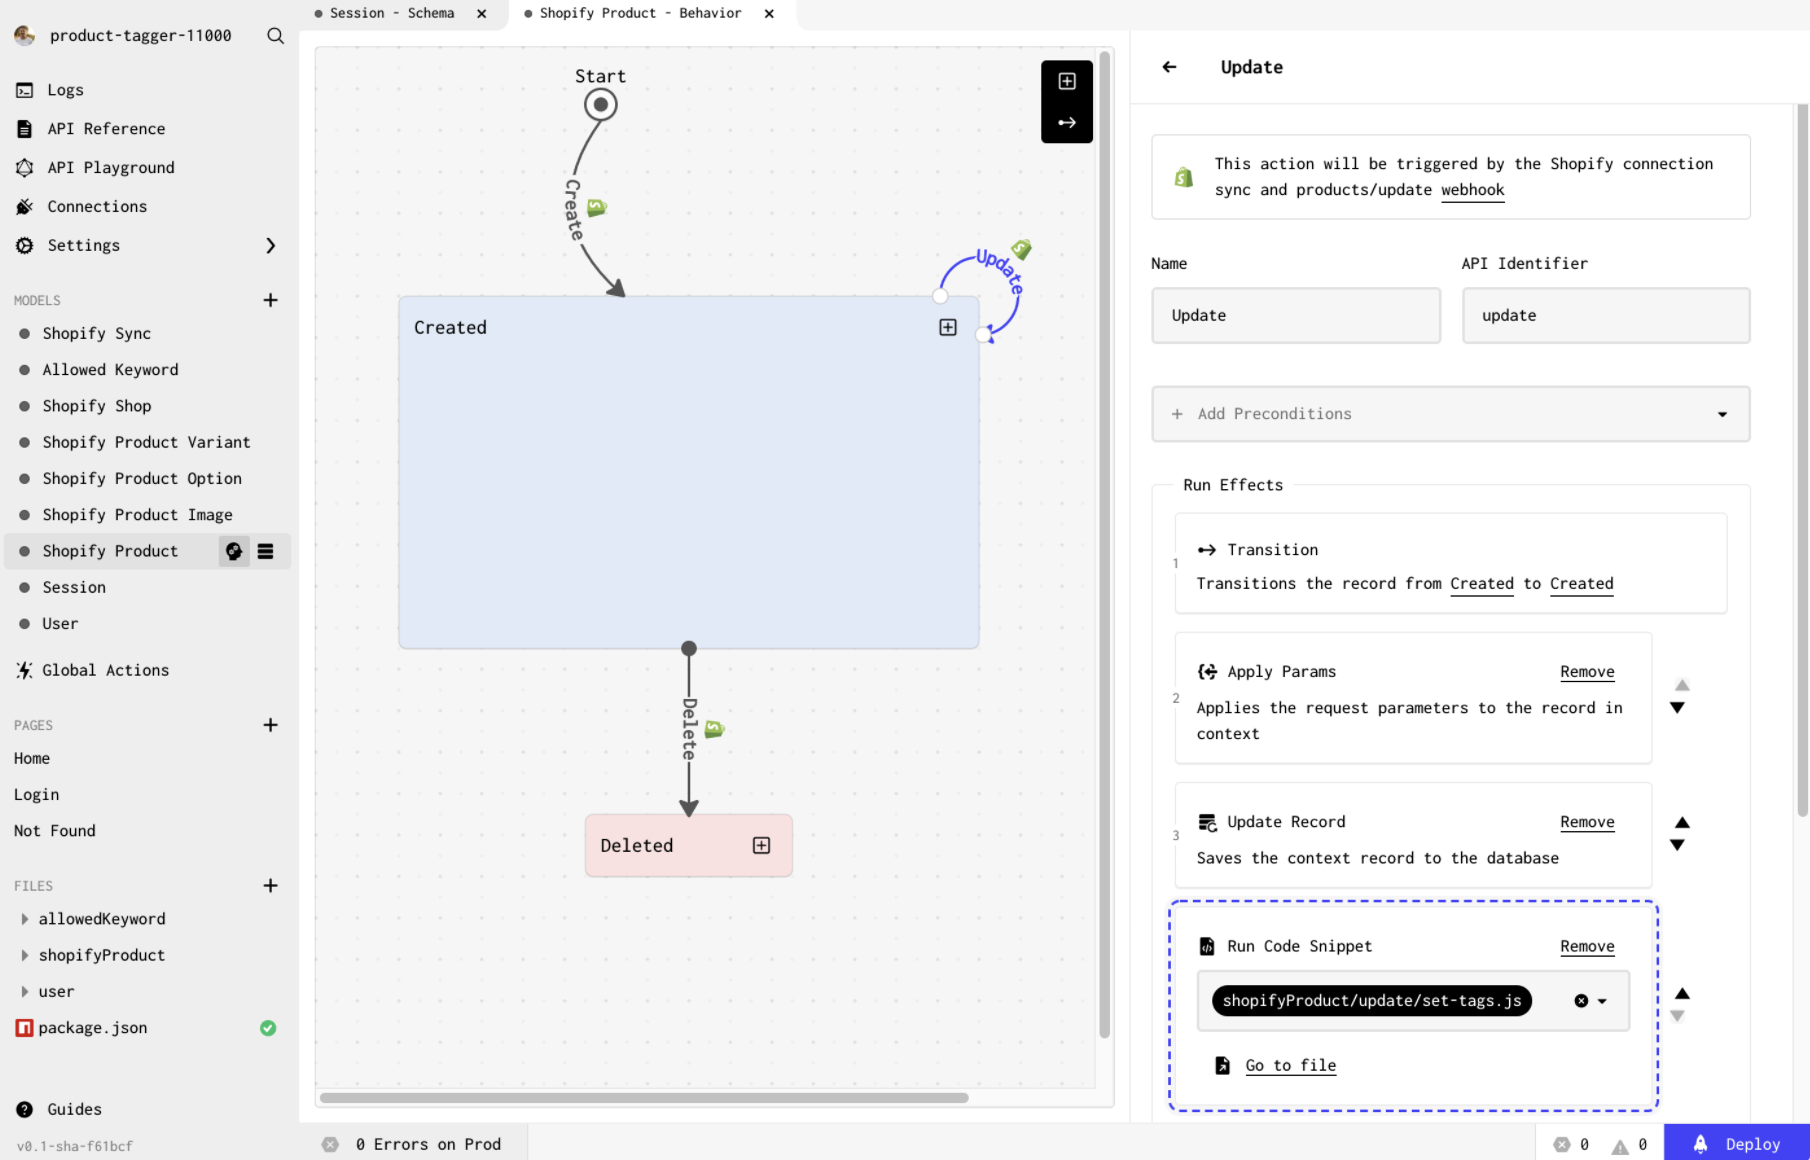The width and height of the screenshot is (1810, 1160).
Task: Deploy the application
Action: pyautogui.click(x=1736, y=1143)
